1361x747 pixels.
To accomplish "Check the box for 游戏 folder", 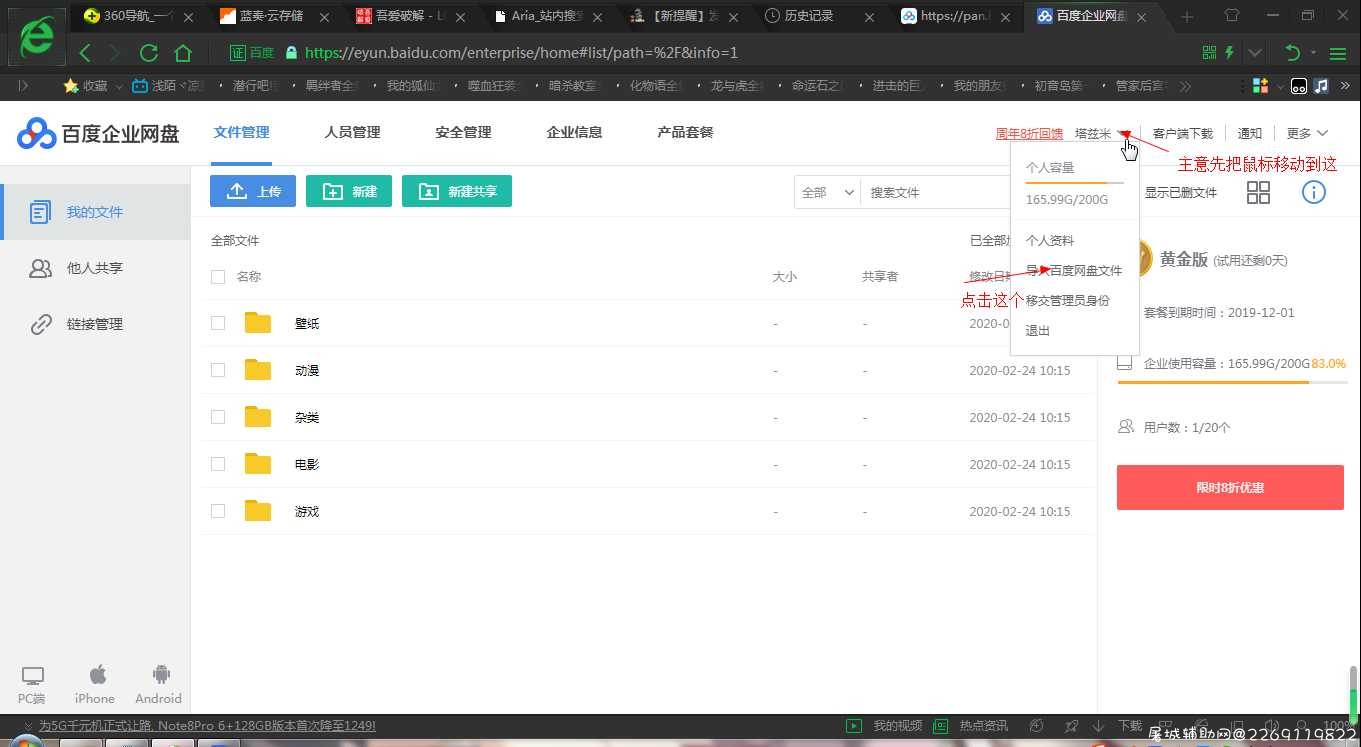I will tap(218, 511).
